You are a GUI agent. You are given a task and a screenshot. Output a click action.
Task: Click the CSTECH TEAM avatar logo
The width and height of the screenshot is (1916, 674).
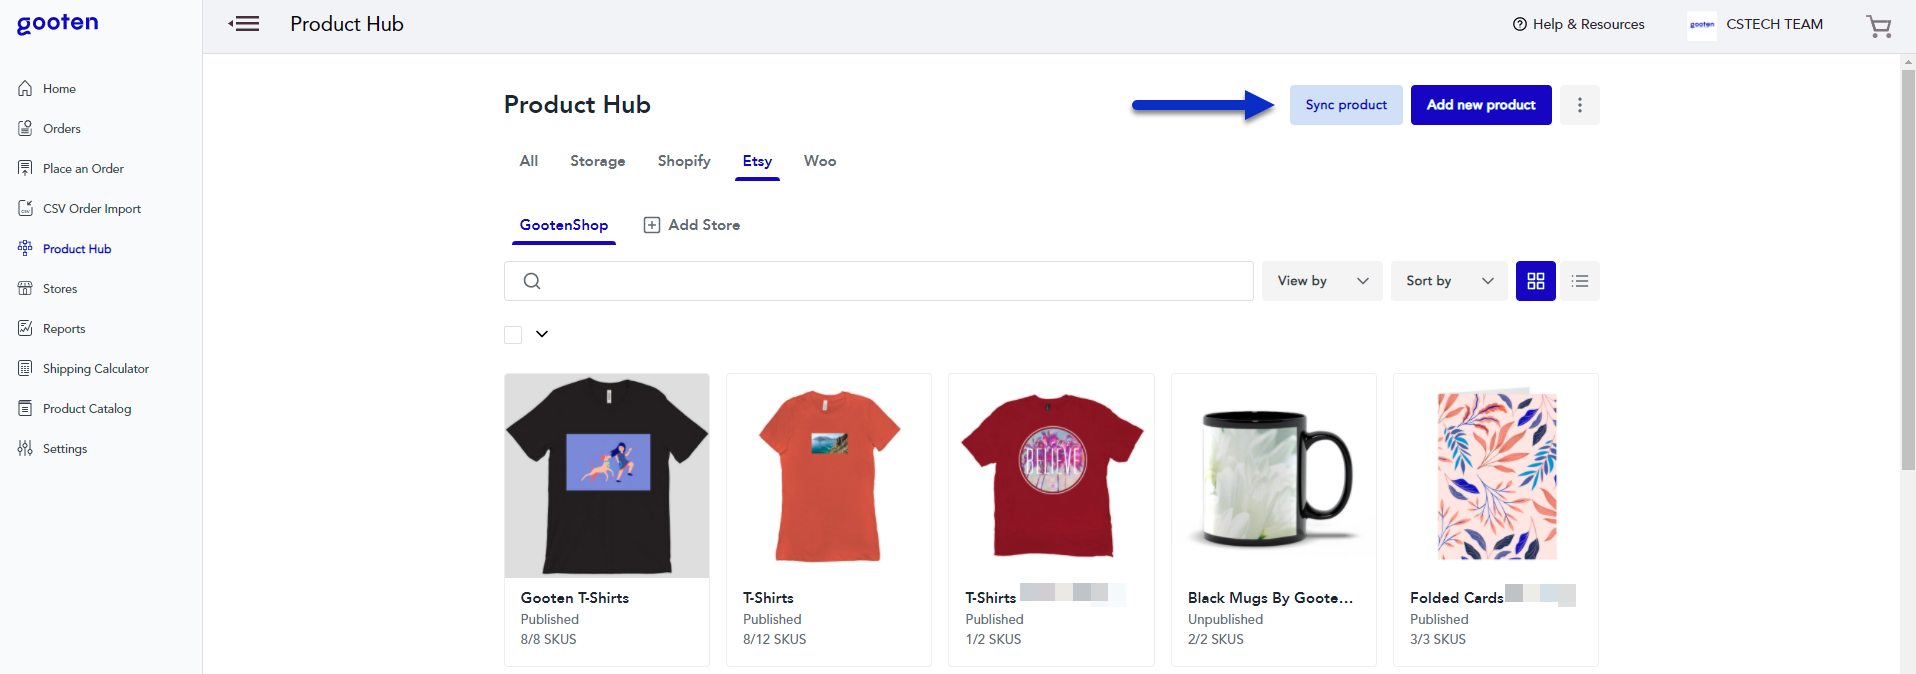point(1702,25)
